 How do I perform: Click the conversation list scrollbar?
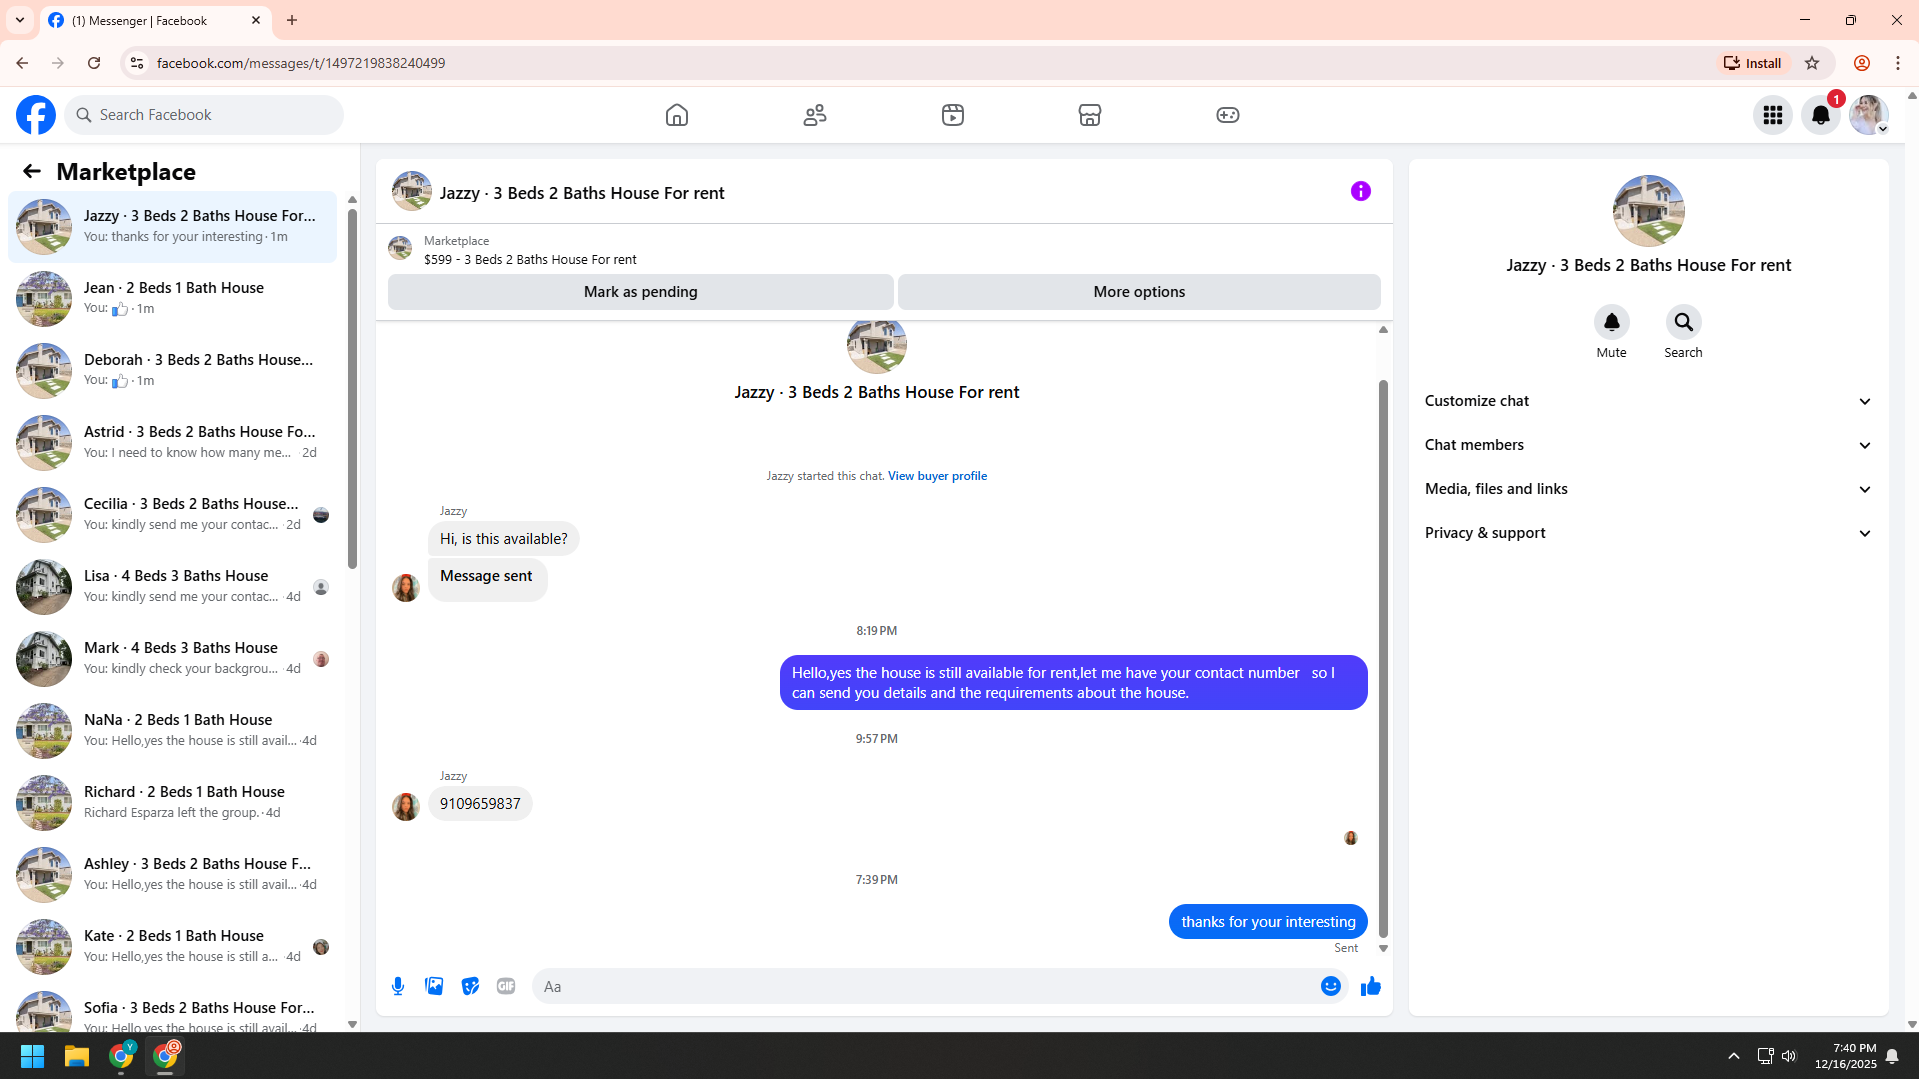click(352, 389)
